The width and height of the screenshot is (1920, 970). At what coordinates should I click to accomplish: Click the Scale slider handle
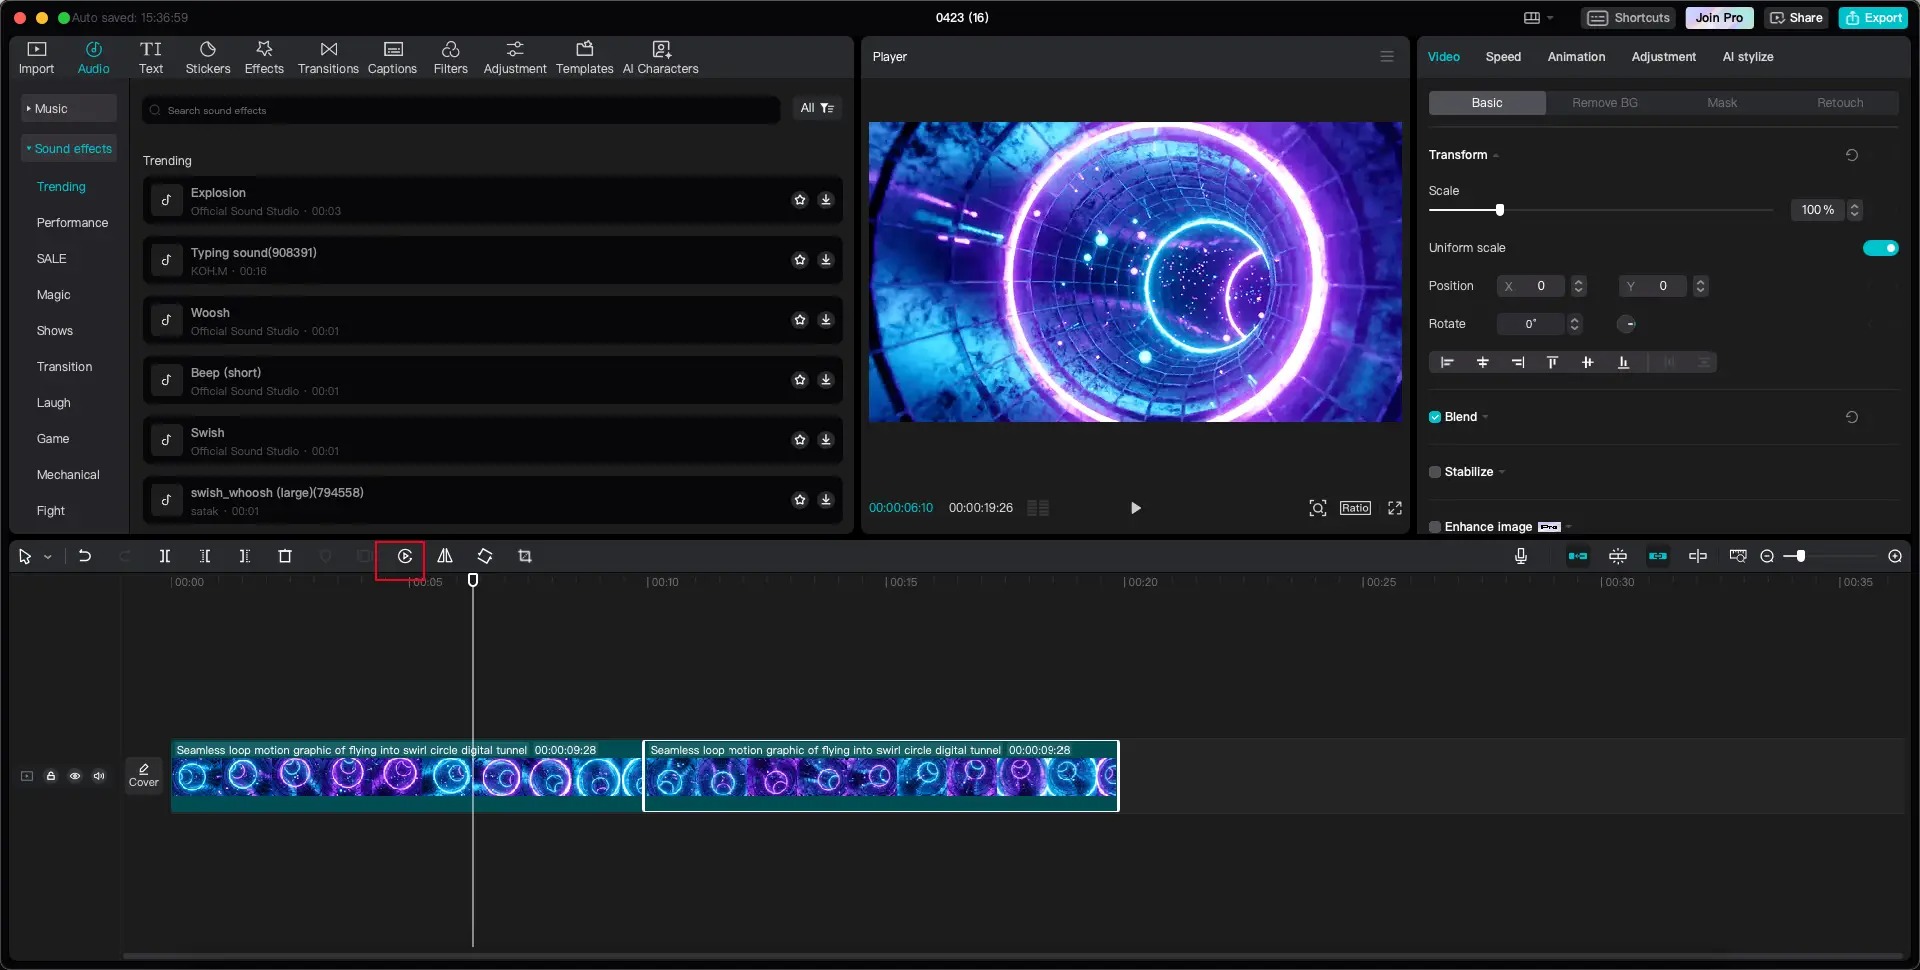click(1499, 210)
